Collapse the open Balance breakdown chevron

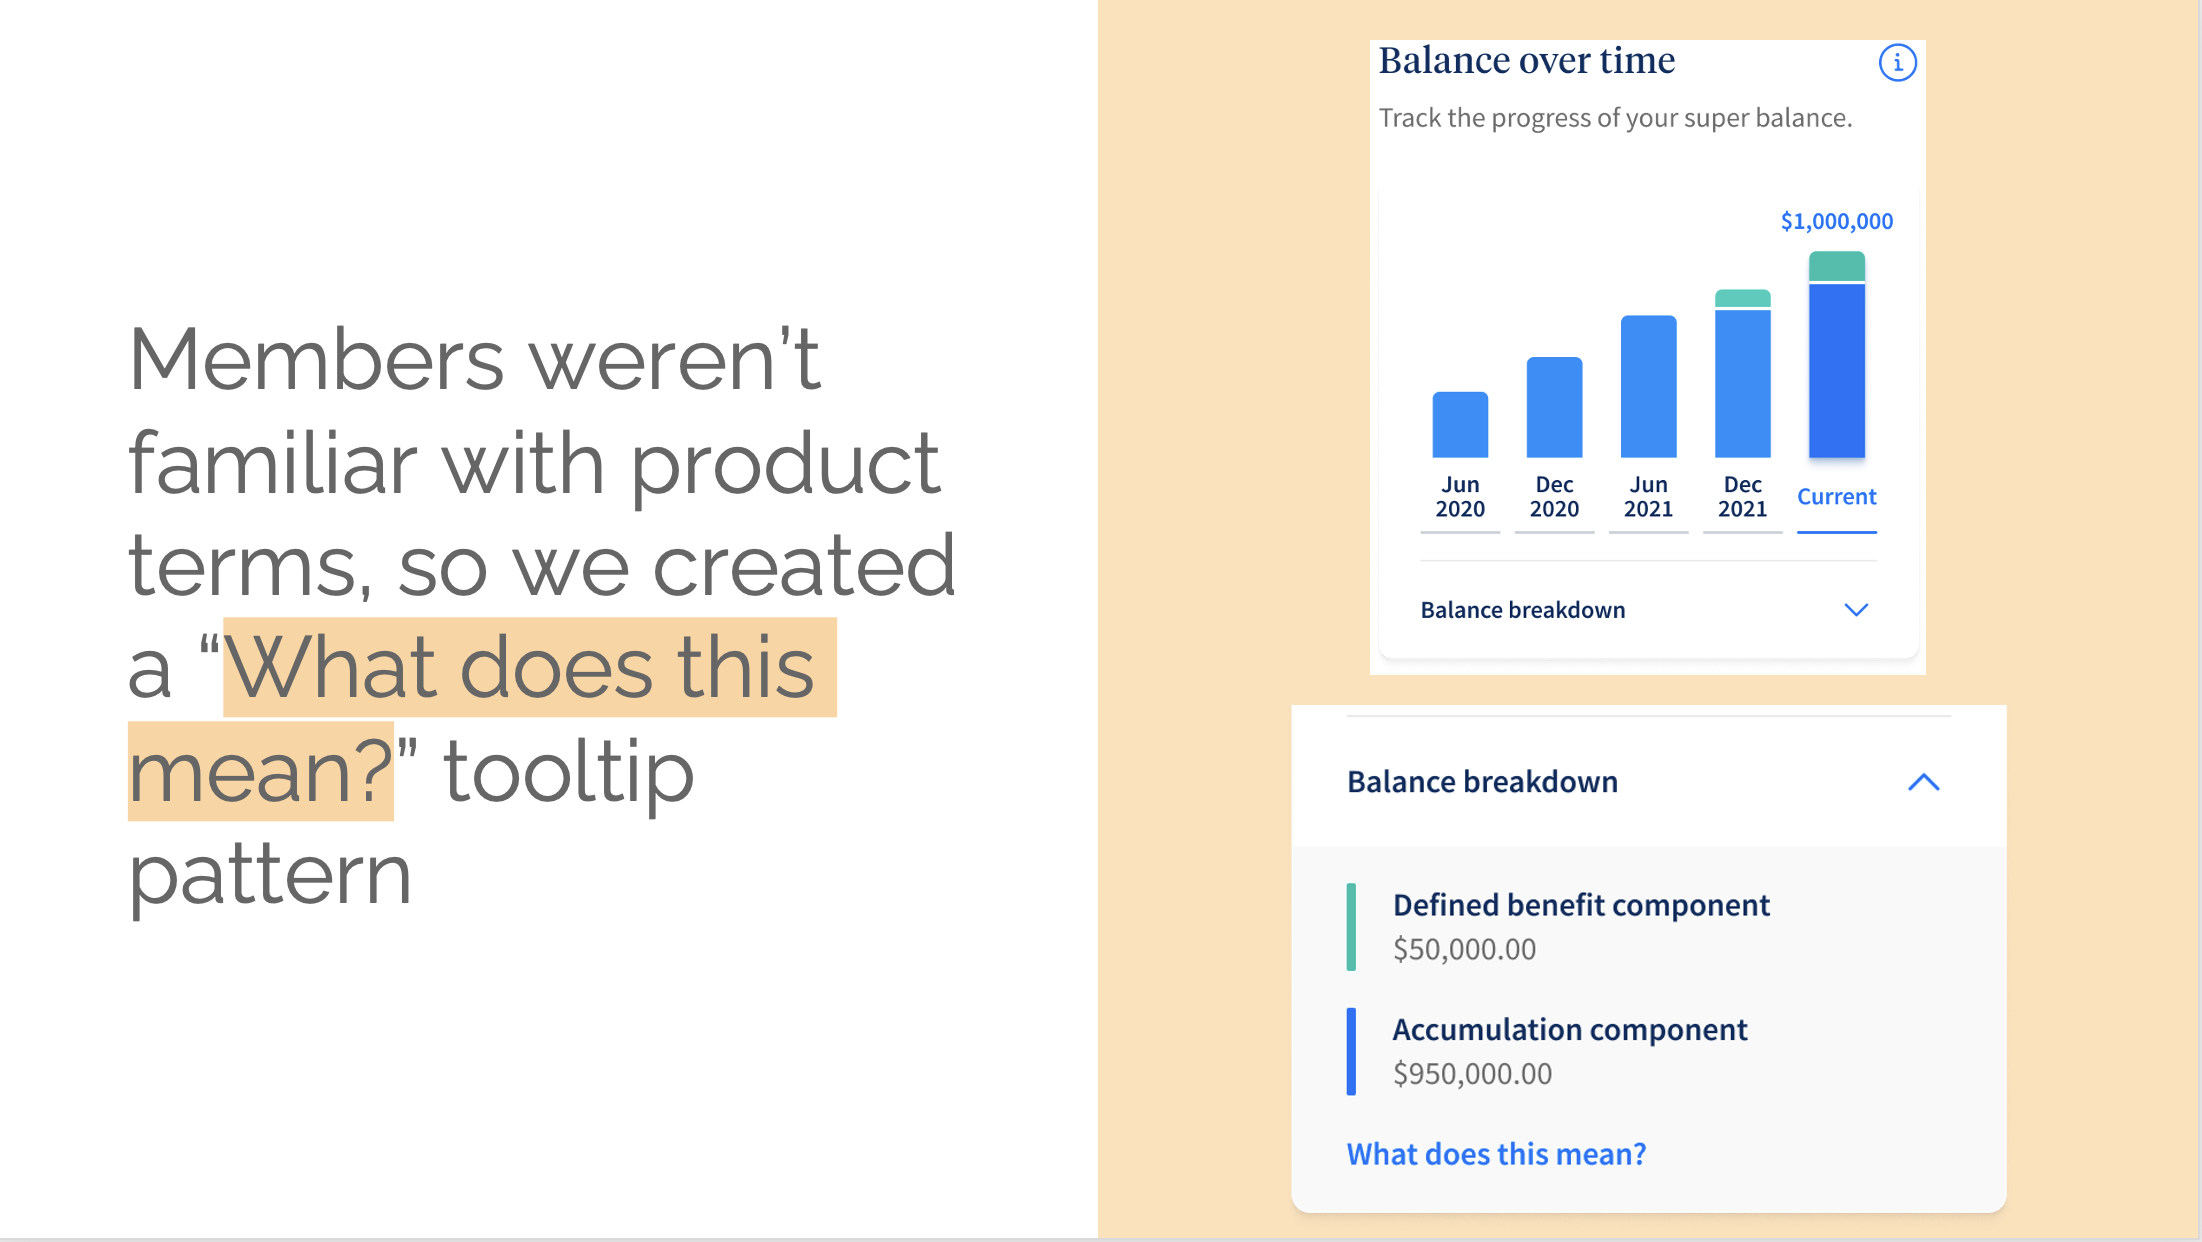[x=1923, y=782]
